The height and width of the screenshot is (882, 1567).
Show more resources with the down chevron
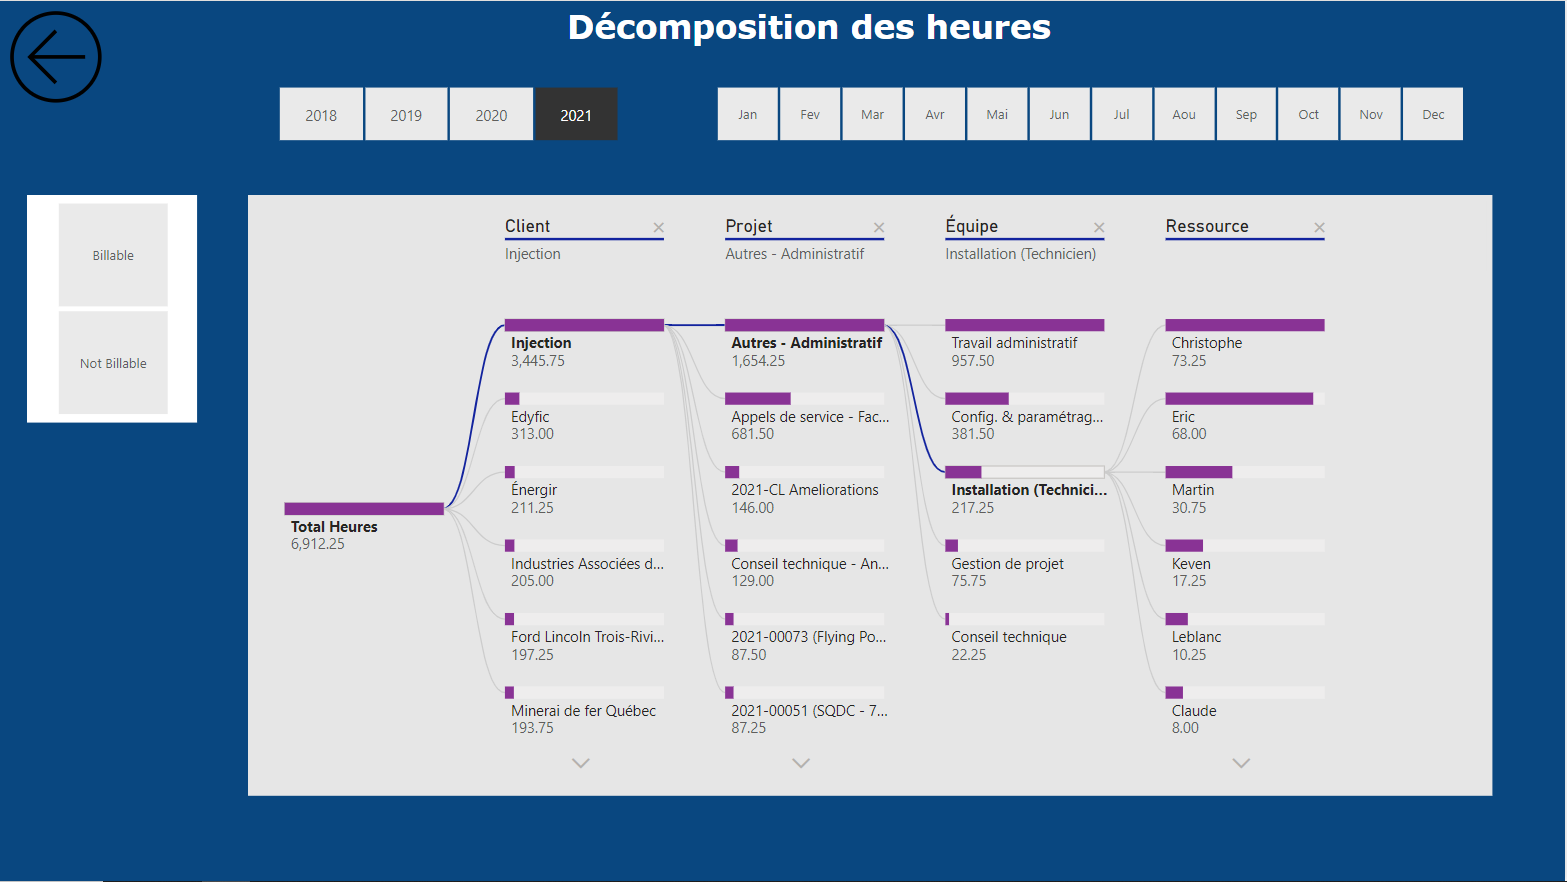click(1241, 763)
